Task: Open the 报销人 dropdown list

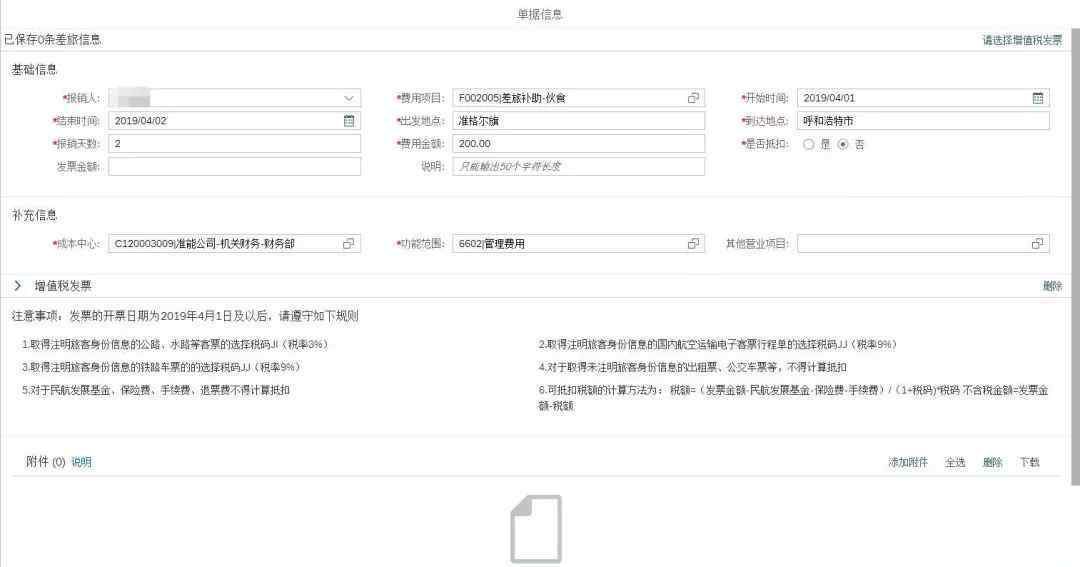Action: 349,98
